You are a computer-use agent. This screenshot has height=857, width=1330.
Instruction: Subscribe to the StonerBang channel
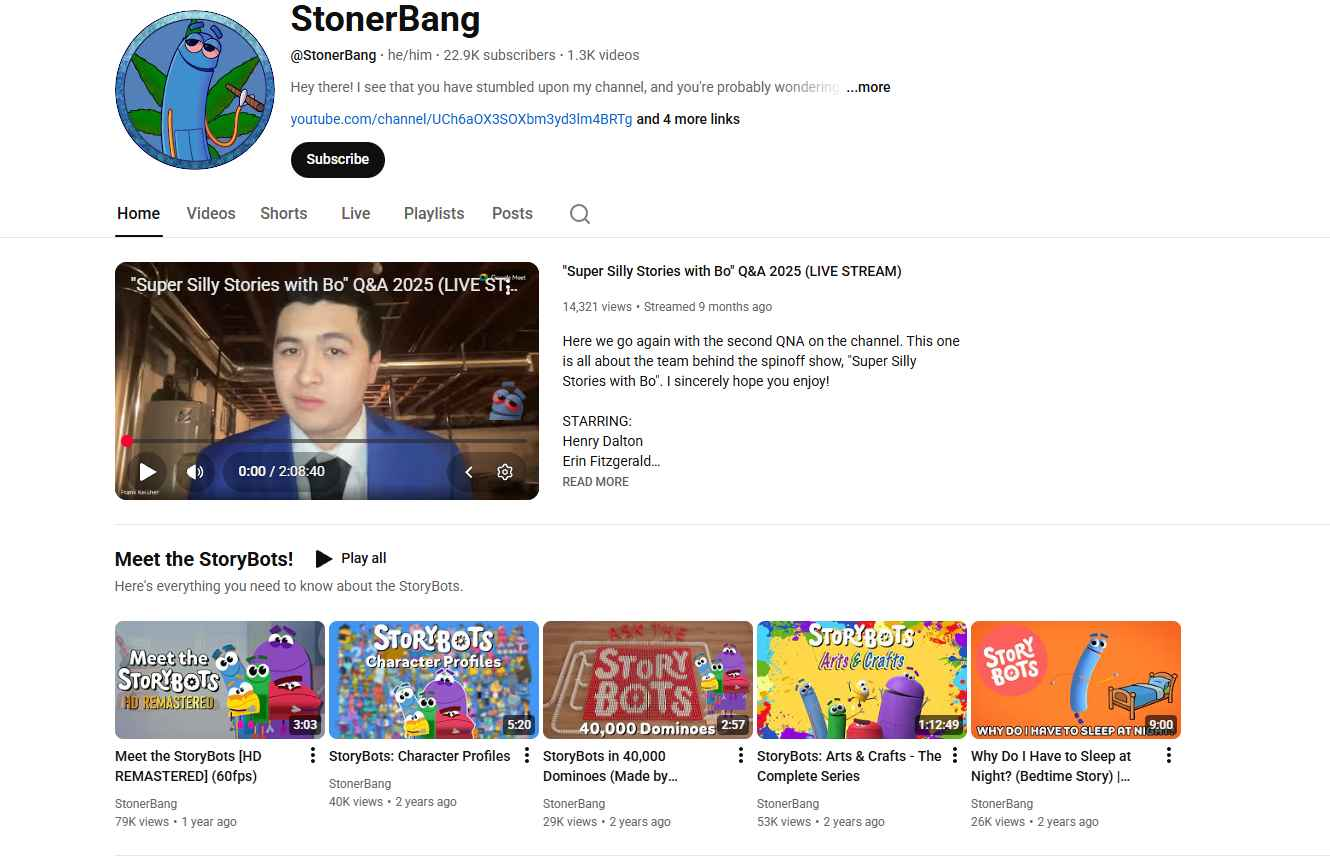click(337, 159)
